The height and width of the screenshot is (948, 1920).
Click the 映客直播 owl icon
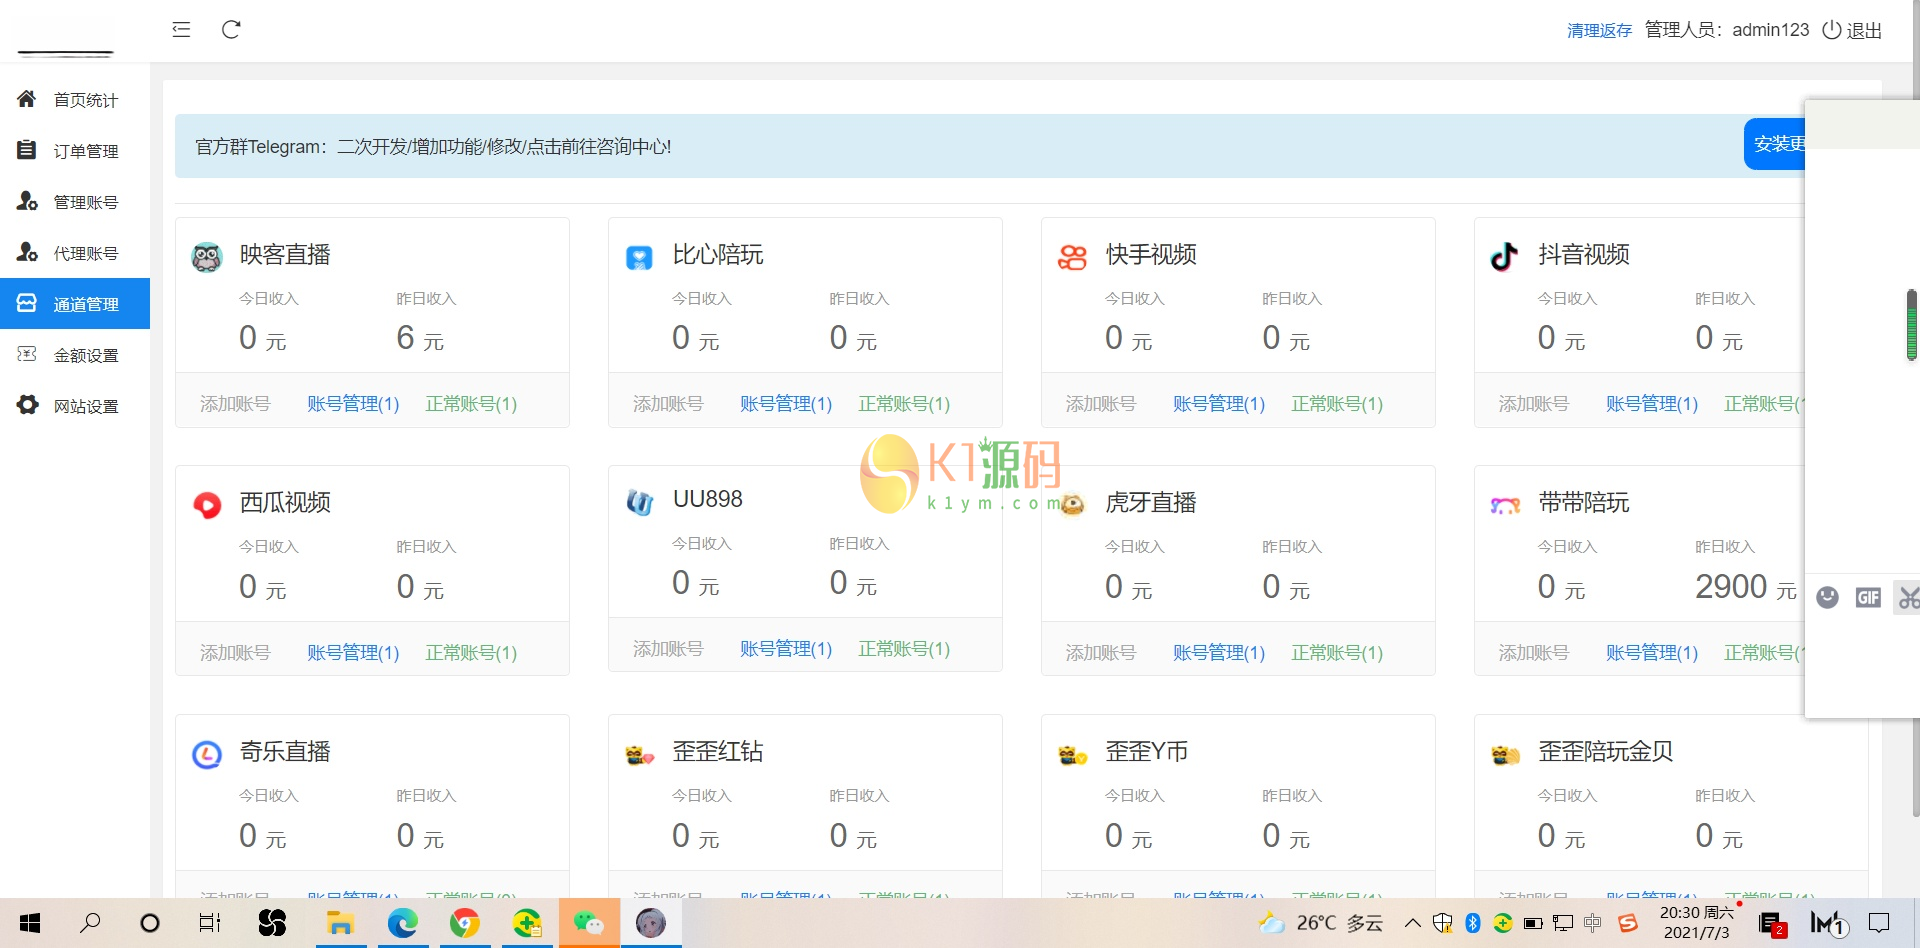[x=207, y=256]
